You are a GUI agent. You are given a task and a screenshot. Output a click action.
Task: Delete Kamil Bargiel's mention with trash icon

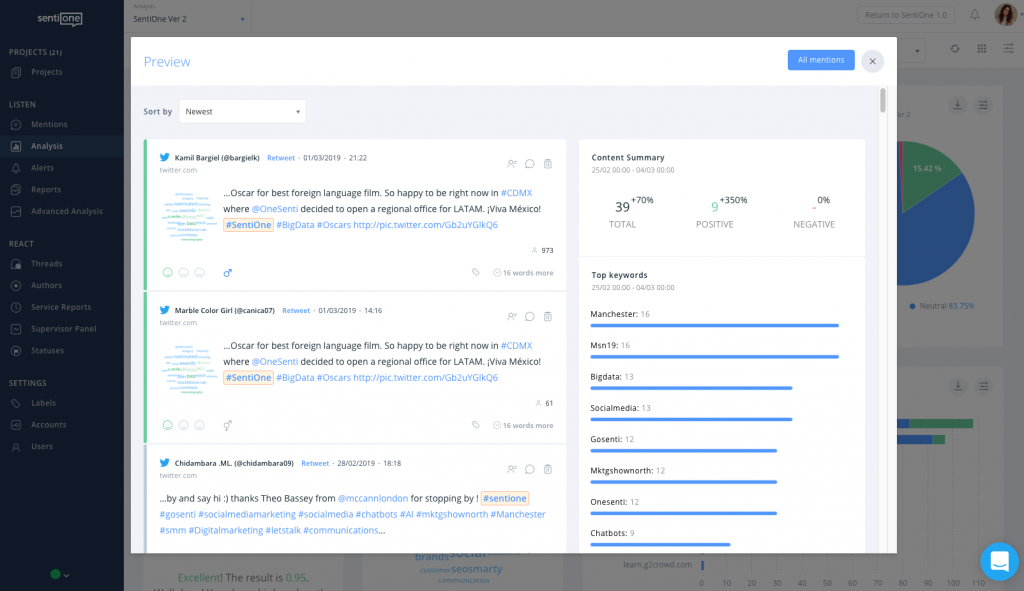[547, 164]
